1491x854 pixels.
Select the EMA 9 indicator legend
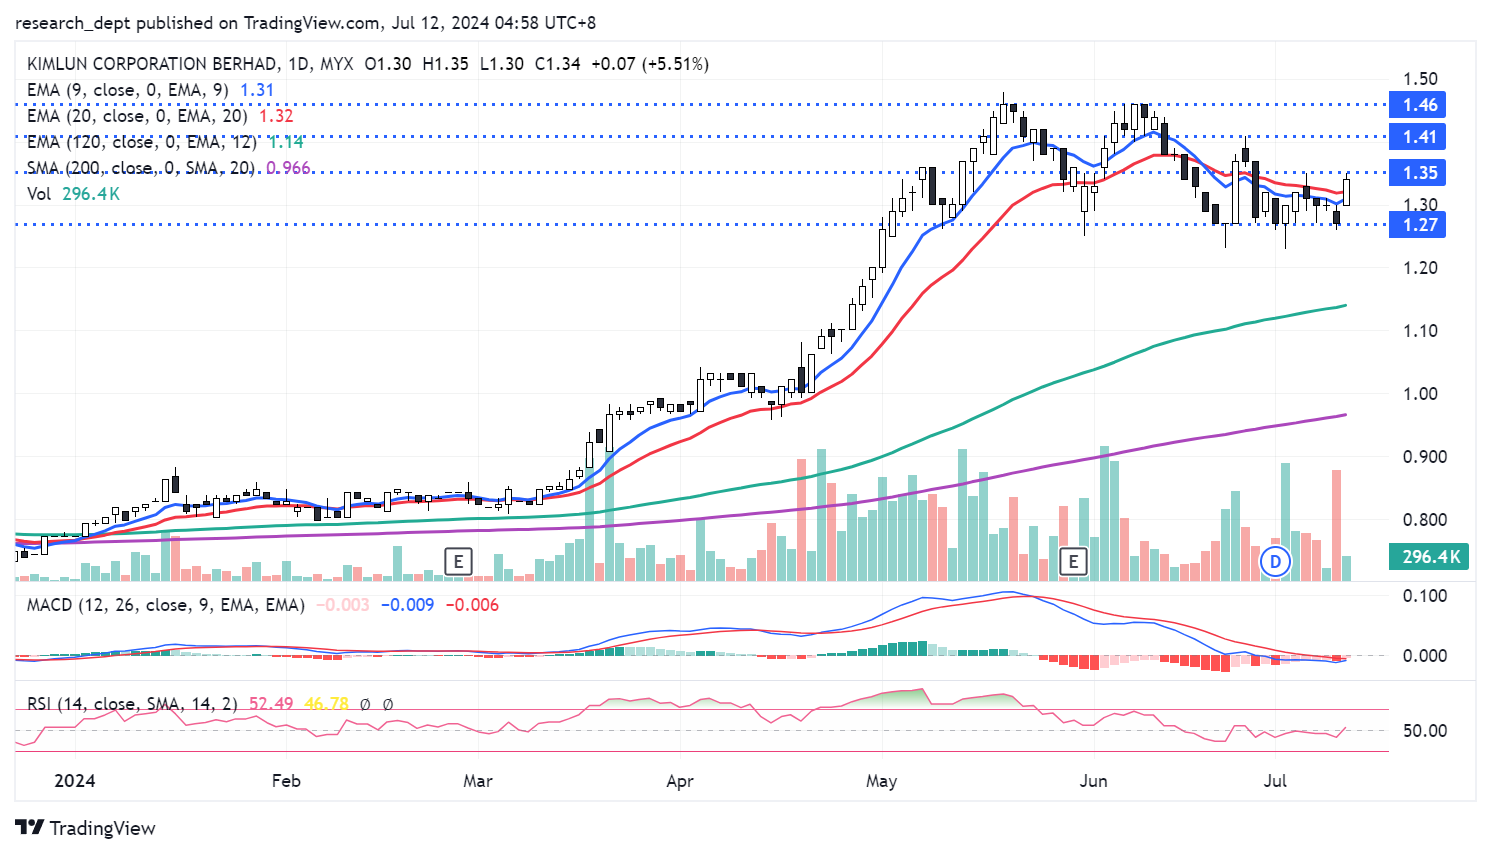click(127, 90)
